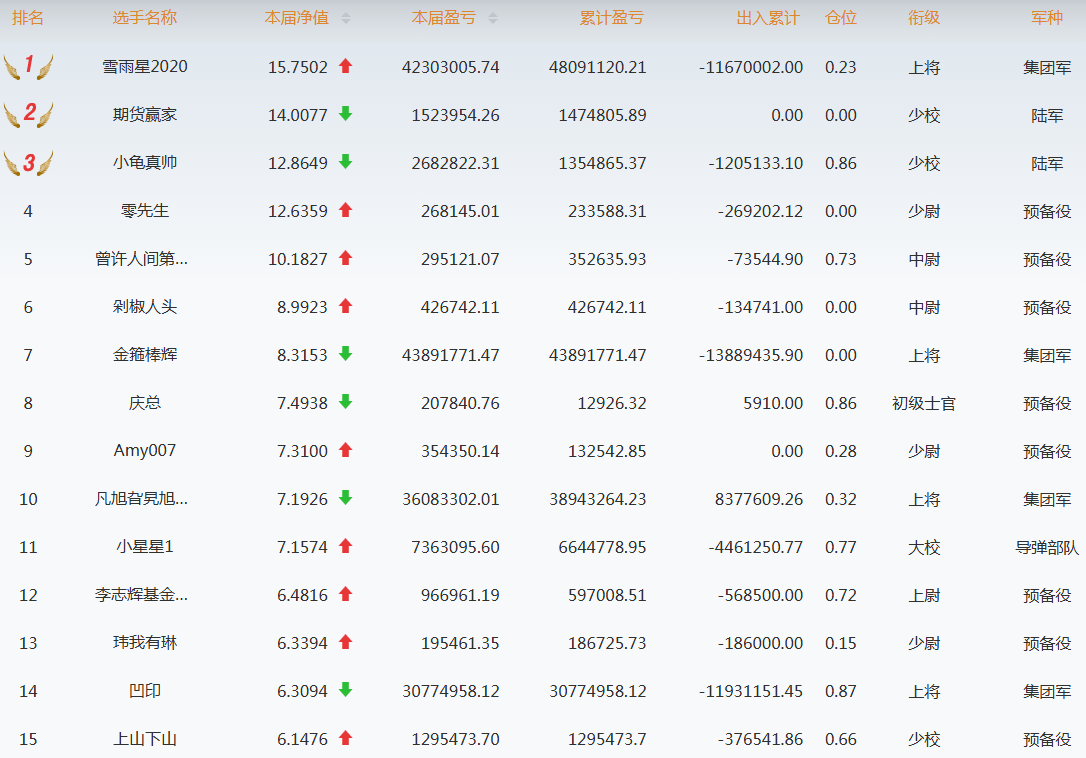Toggle sort arrows next to 本届盈亏
Image resolution: width=1086 pixels, height=758 pixels.
(x=492, y=18)
